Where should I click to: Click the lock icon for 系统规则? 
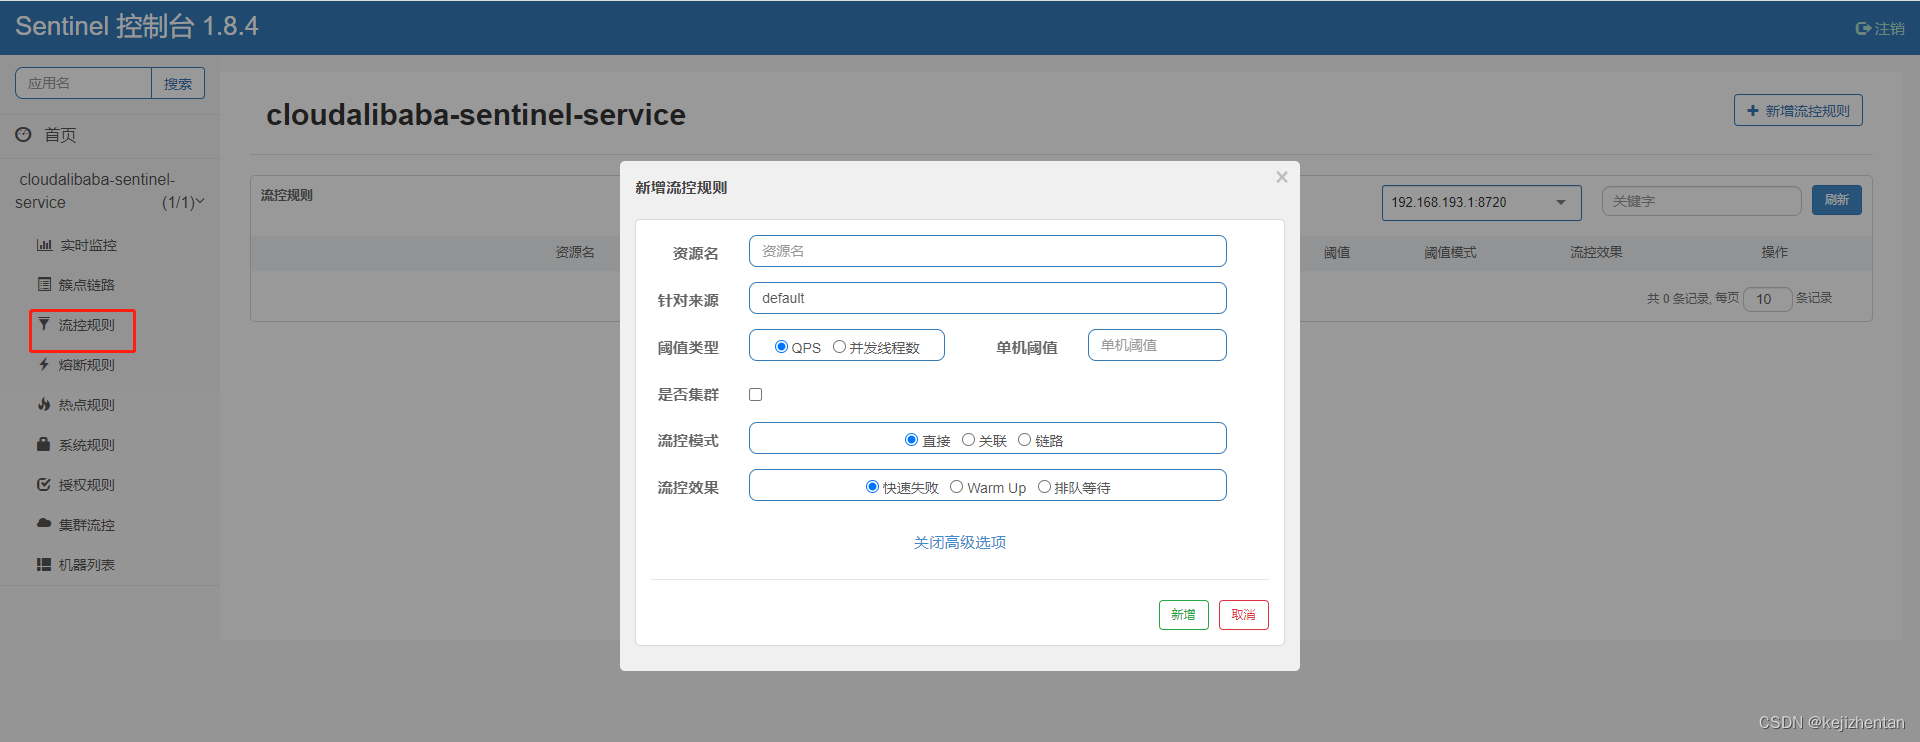point(44,444)
